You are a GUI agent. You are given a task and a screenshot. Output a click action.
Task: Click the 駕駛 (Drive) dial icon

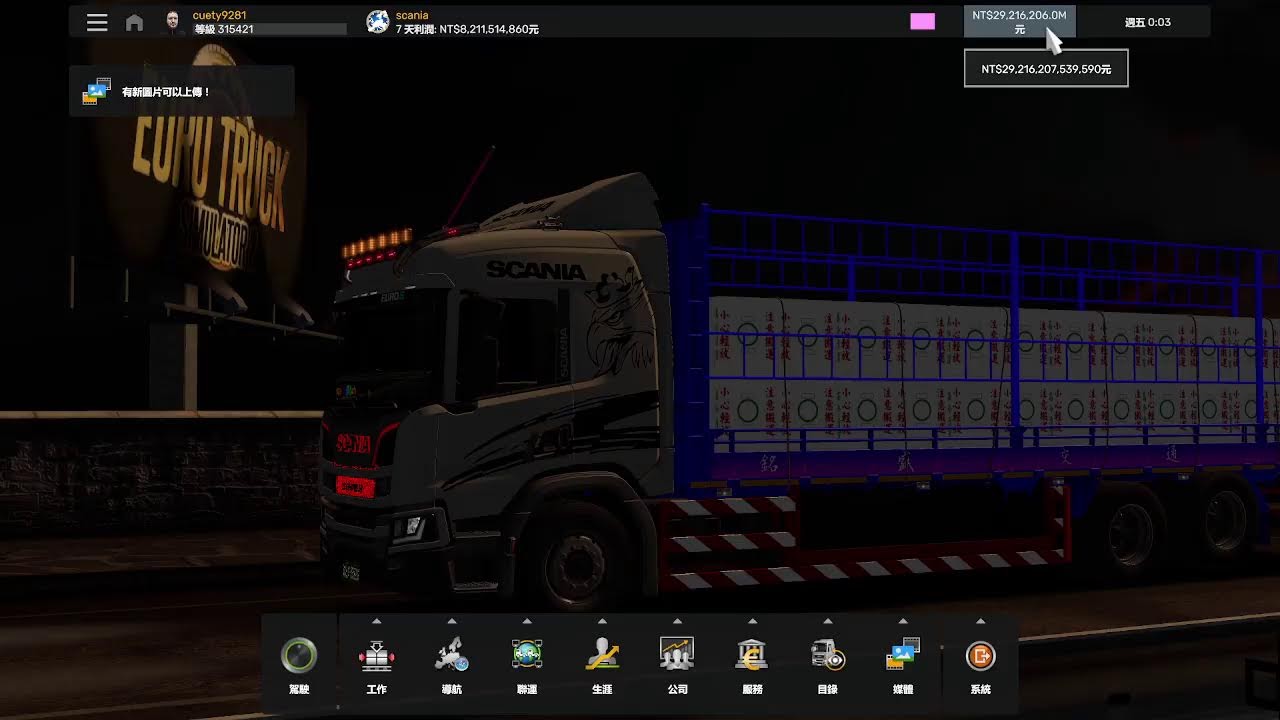tap(299, 656)
